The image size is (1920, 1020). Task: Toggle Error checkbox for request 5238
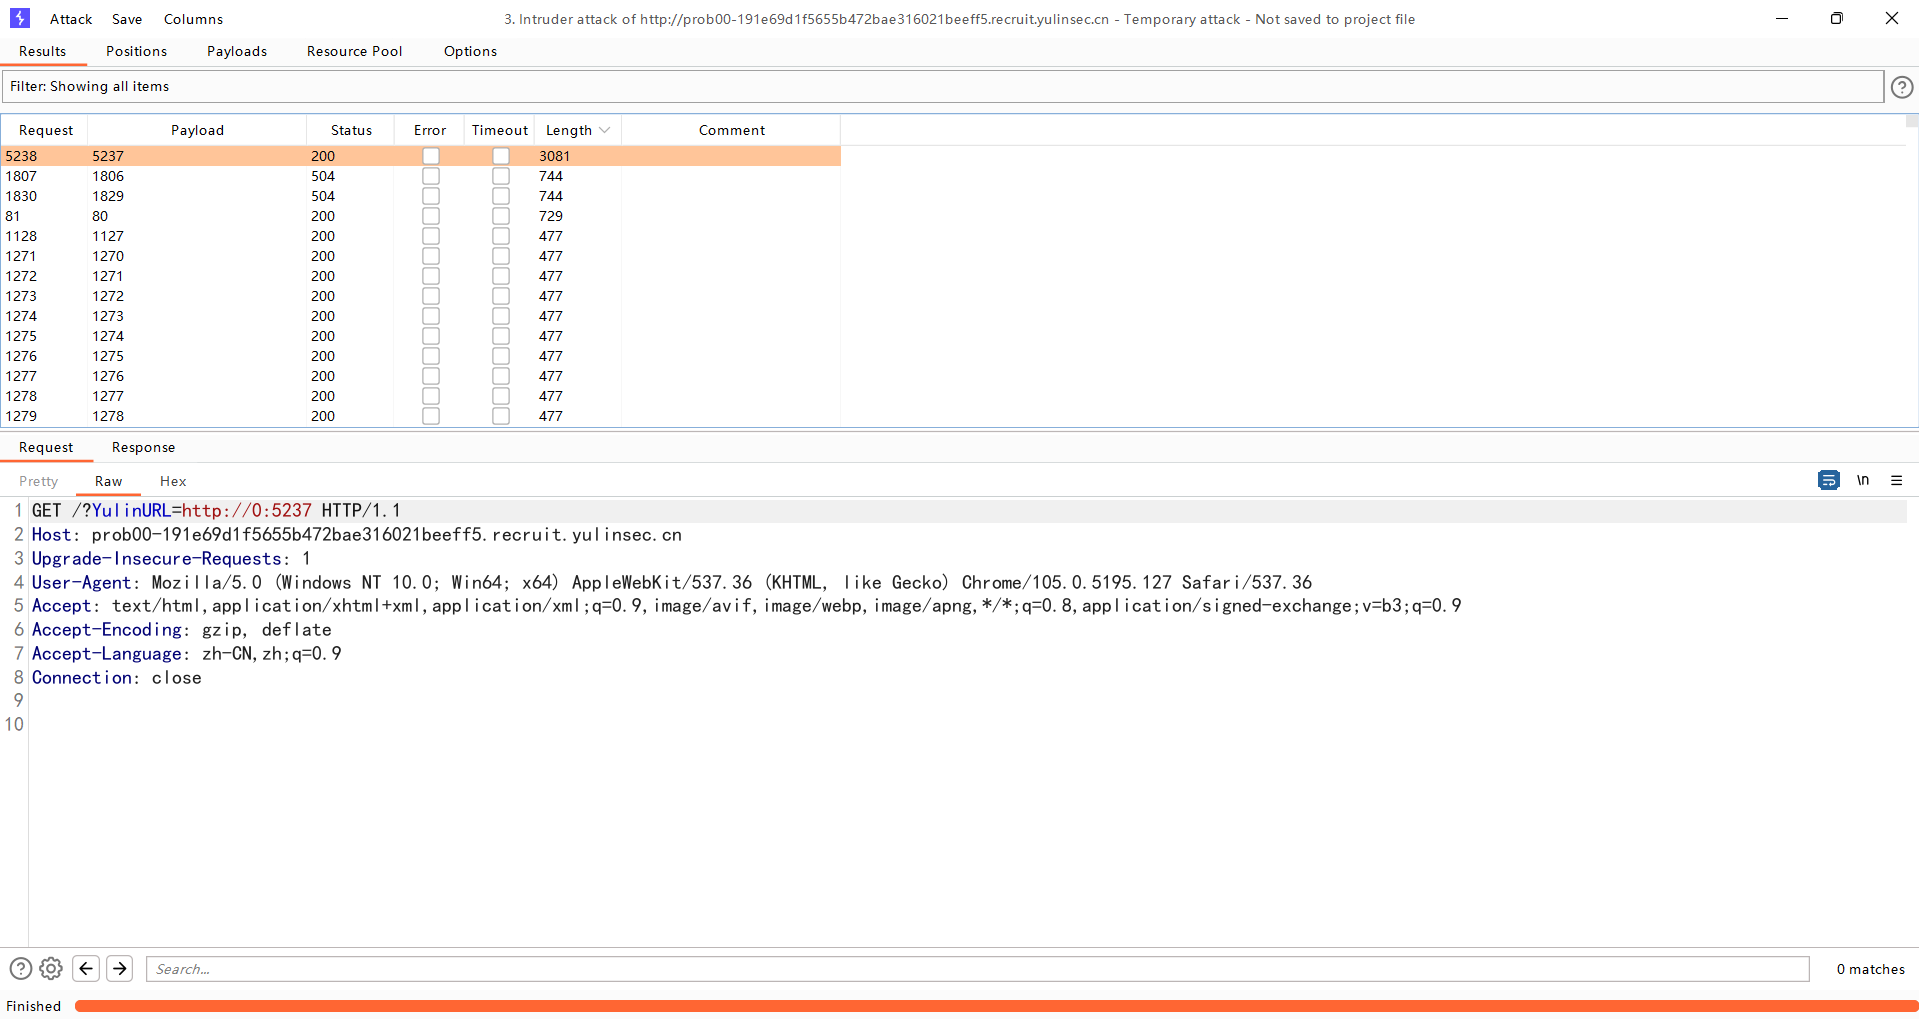(x=431, y=156)
